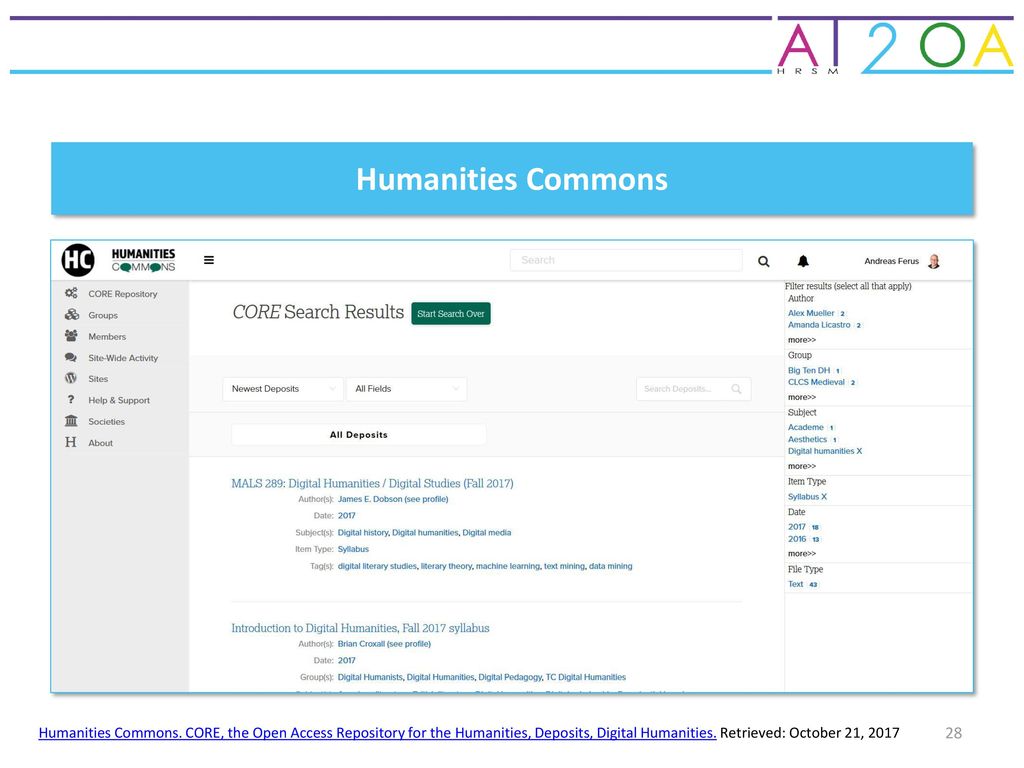
Task: Filter by subject Aesthetics
Action: (x=807, y=440)
